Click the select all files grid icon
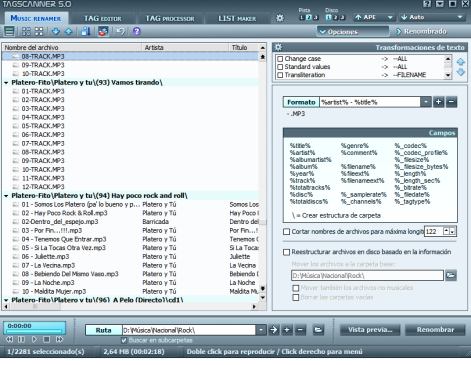Image resolution: width=471 pixels, height=365 pixels. point(26,32)
